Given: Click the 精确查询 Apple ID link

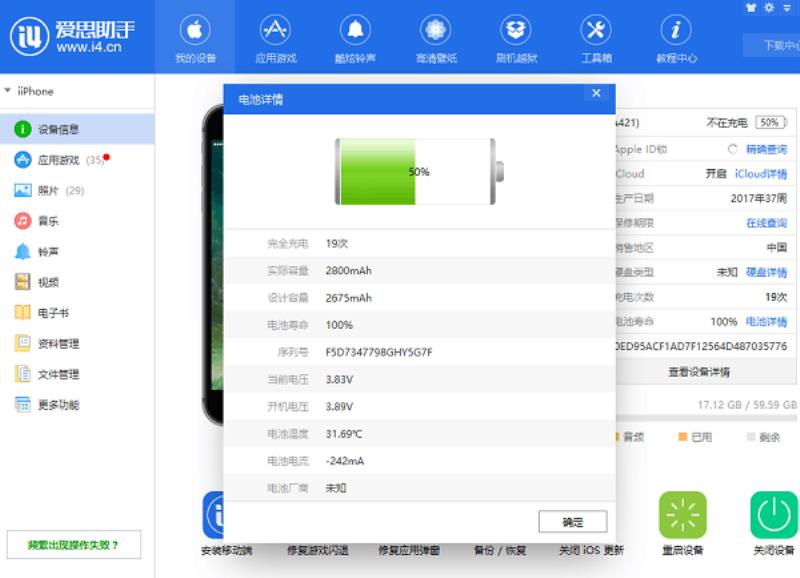Looking at the screenshot, I should (766, 149).
